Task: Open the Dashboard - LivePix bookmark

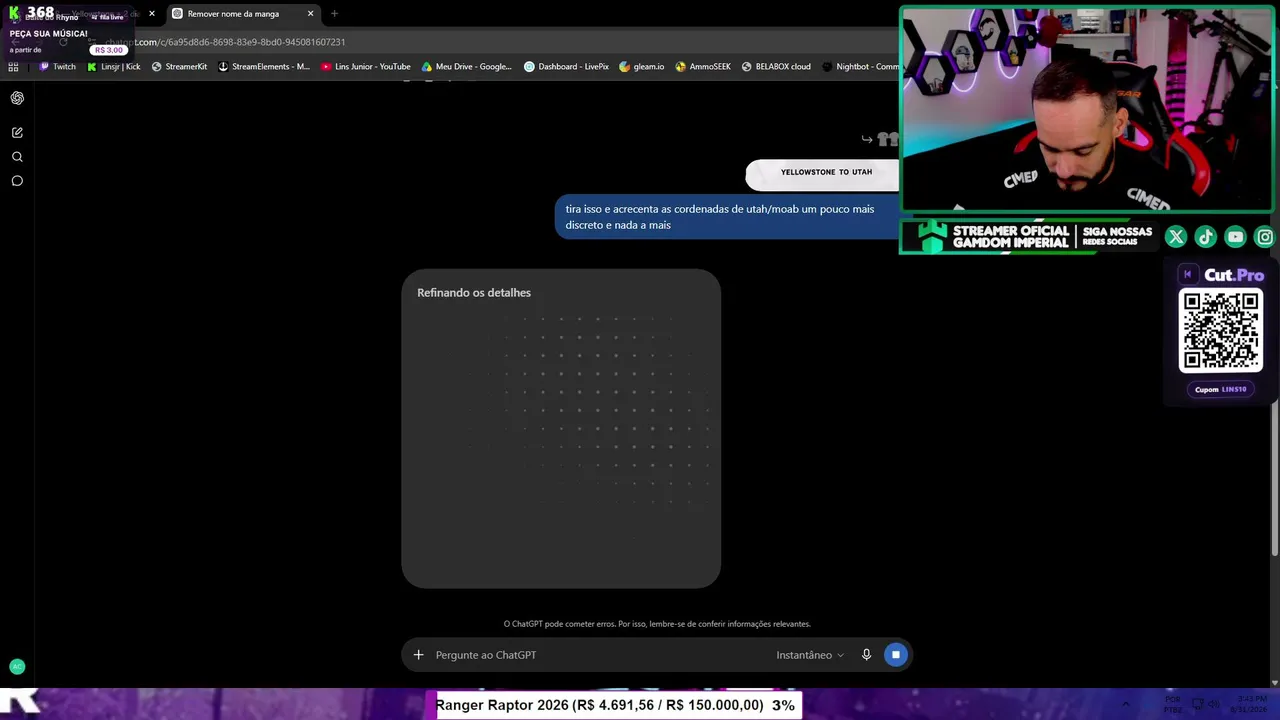Action: [567, 67]
